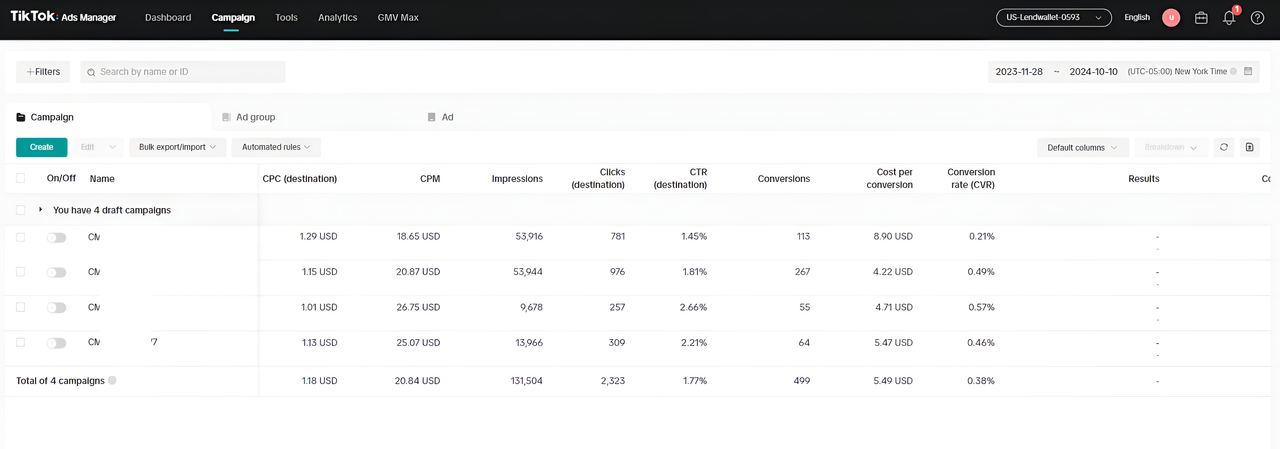1280x449 pixels.
Task: Sort by Clicks (destination) column header
Action: click(x=598, y=178)
